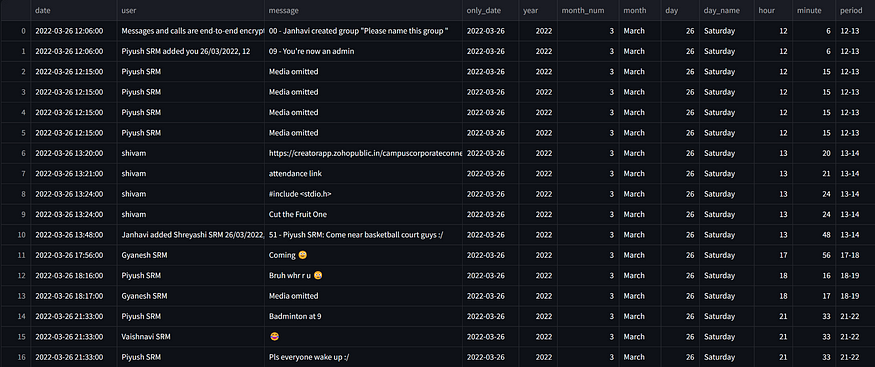This screenshot has width=875, height=367.
Task: Sort by the date column header
Action: pyautogui.click(x=74, y=11)
